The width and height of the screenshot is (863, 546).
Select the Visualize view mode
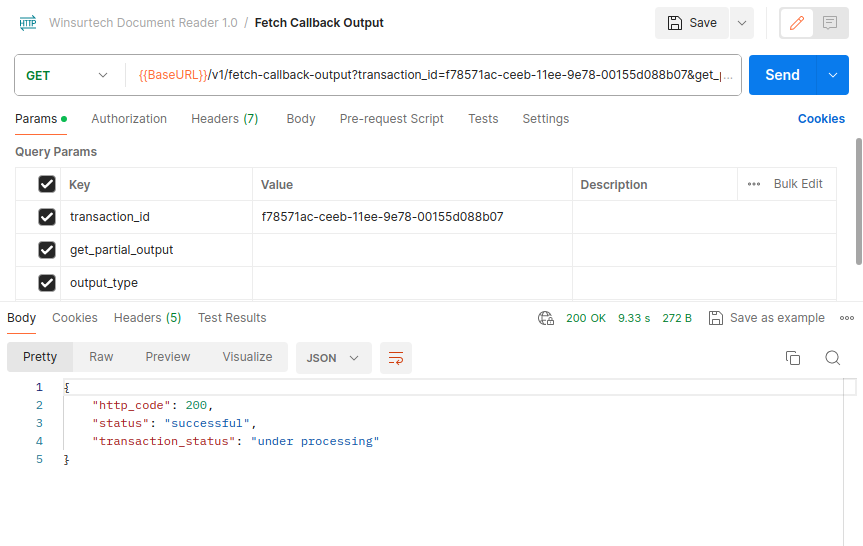click(247, 357)
